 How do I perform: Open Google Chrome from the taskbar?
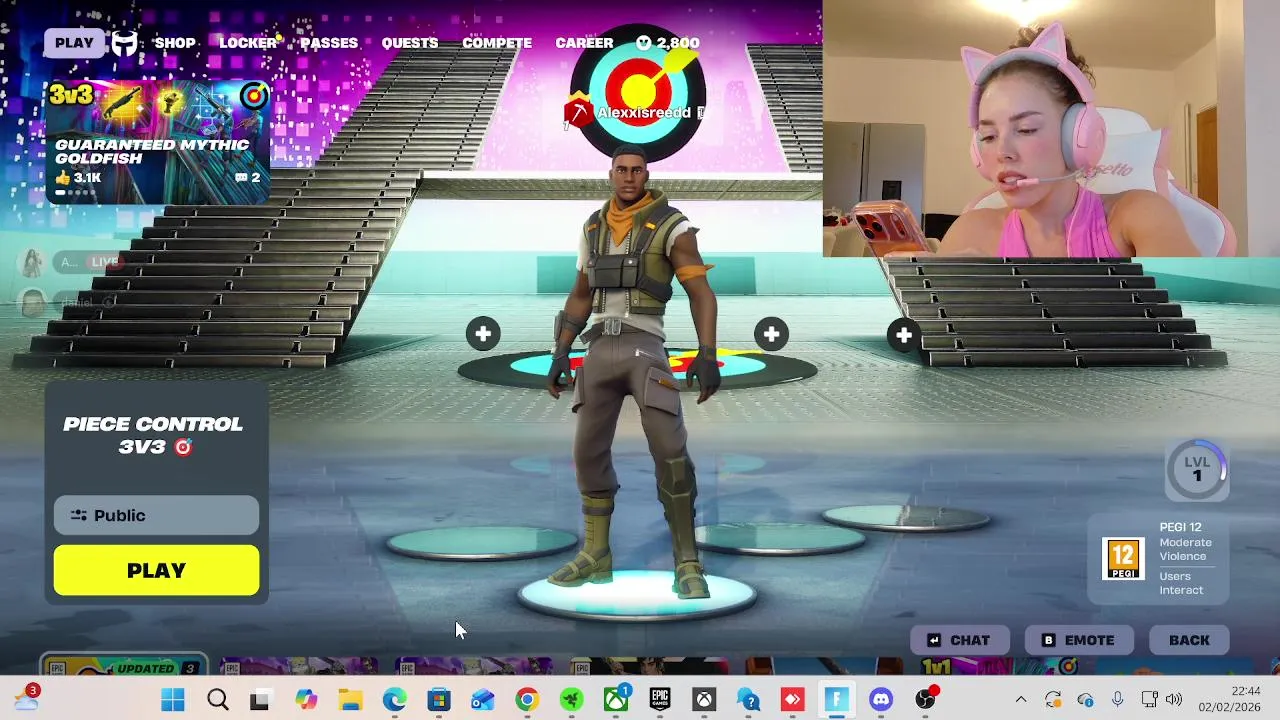(x=527, y=699)
